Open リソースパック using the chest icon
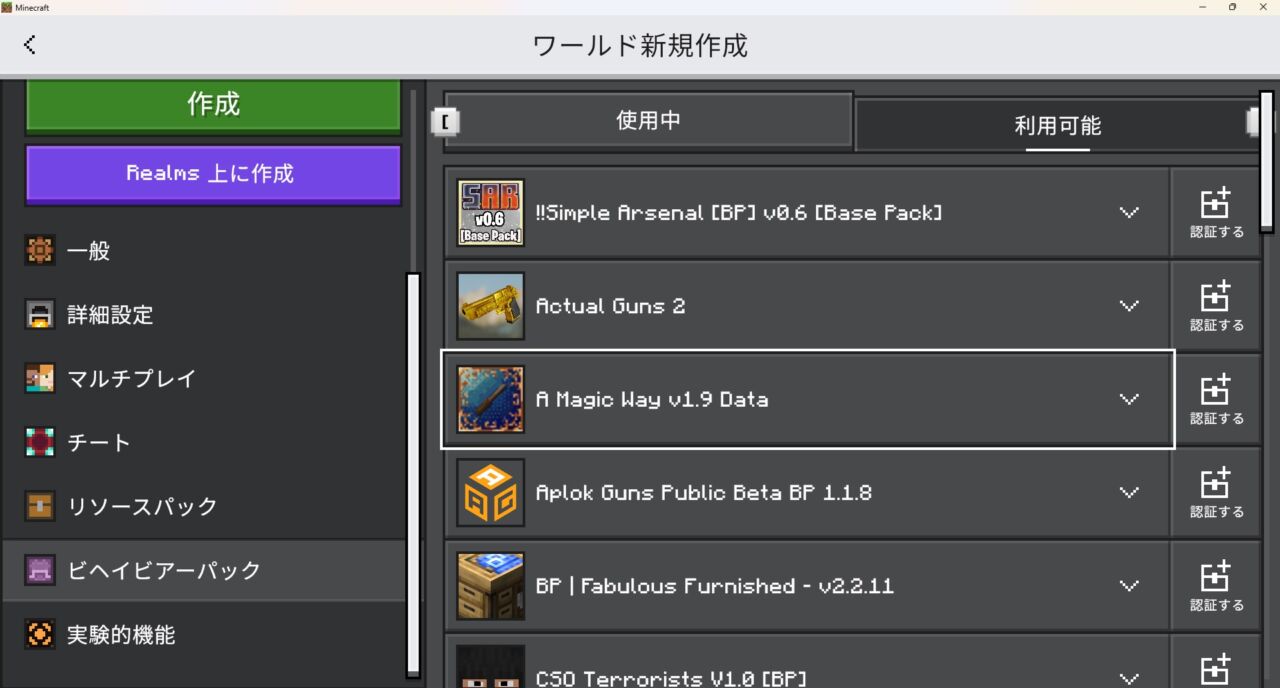1280x688 pixels. [38, 506]
